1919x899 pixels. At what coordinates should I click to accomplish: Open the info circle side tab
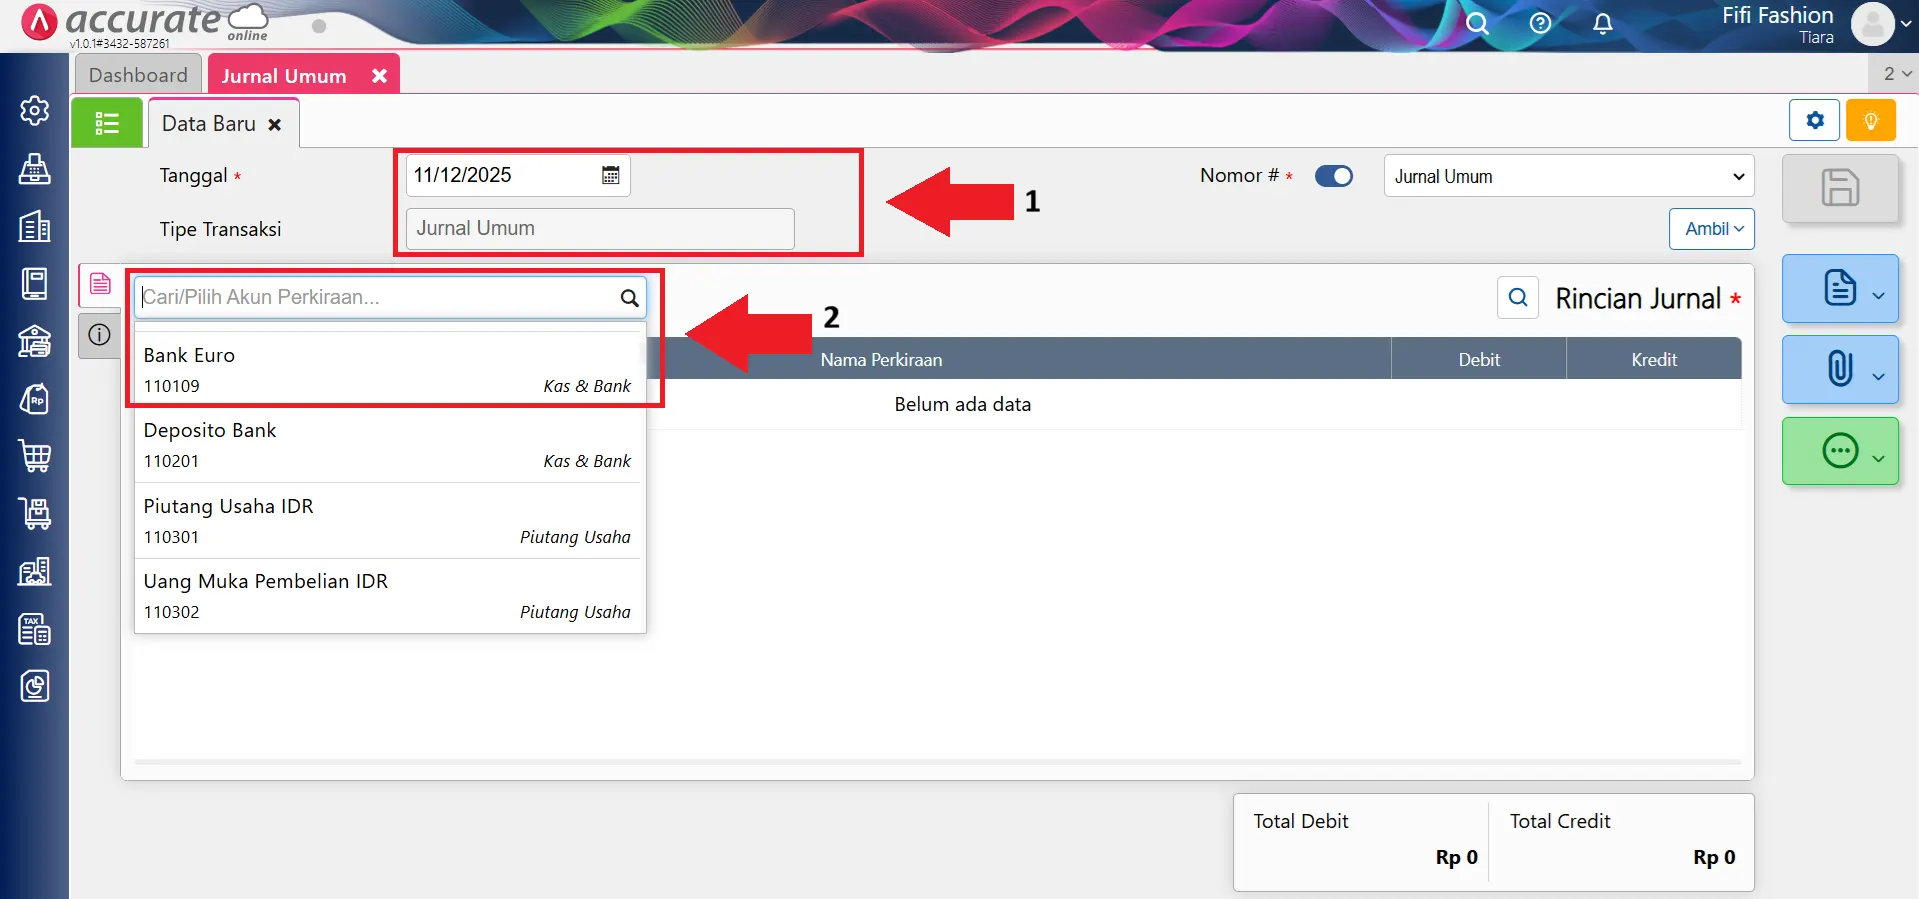tap(99, 335)
